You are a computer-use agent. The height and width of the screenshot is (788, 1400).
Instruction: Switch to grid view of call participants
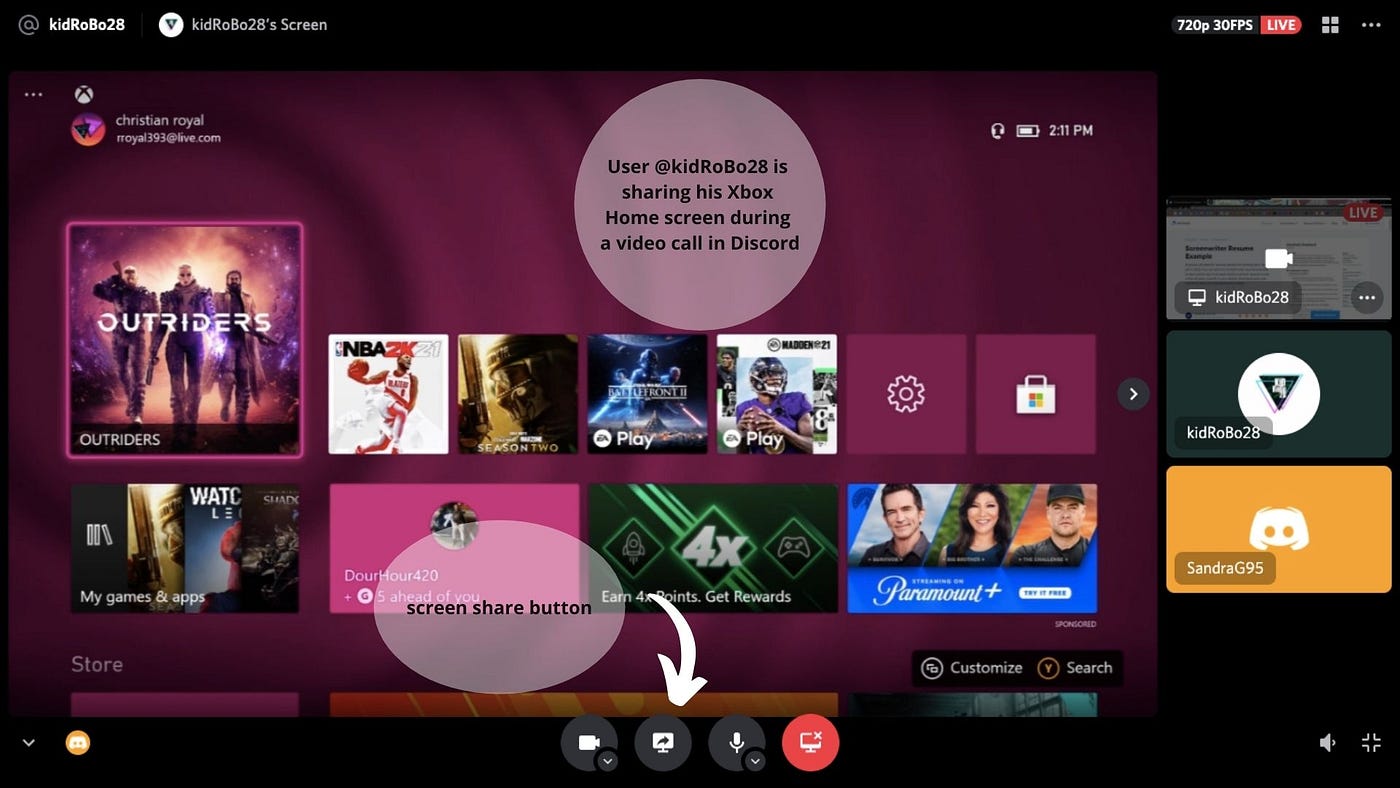(x=1330, y=24)
